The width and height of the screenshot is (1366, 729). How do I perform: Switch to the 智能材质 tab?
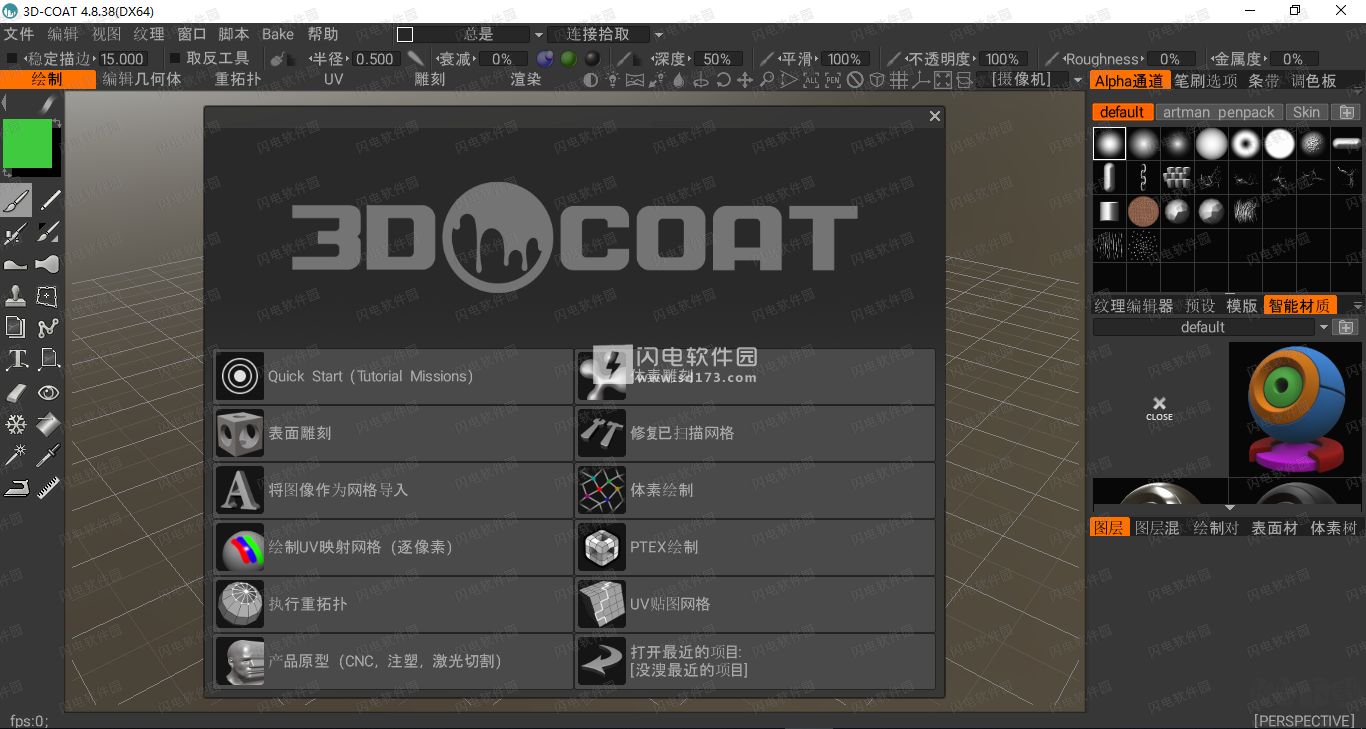pyautogui.click(x=1300, y=305)
